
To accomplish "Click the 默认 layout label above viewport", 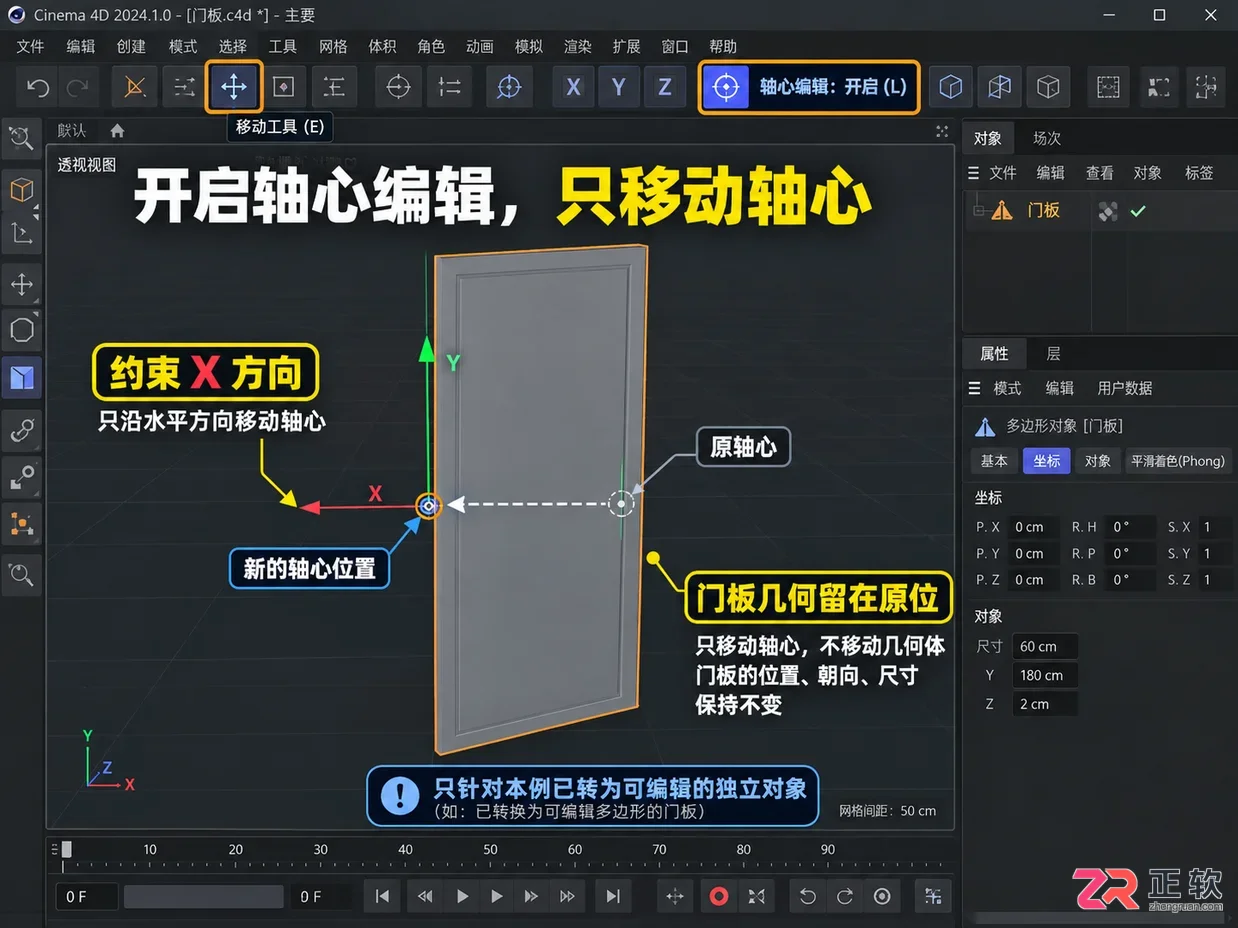I will click(x=72, y=131).
